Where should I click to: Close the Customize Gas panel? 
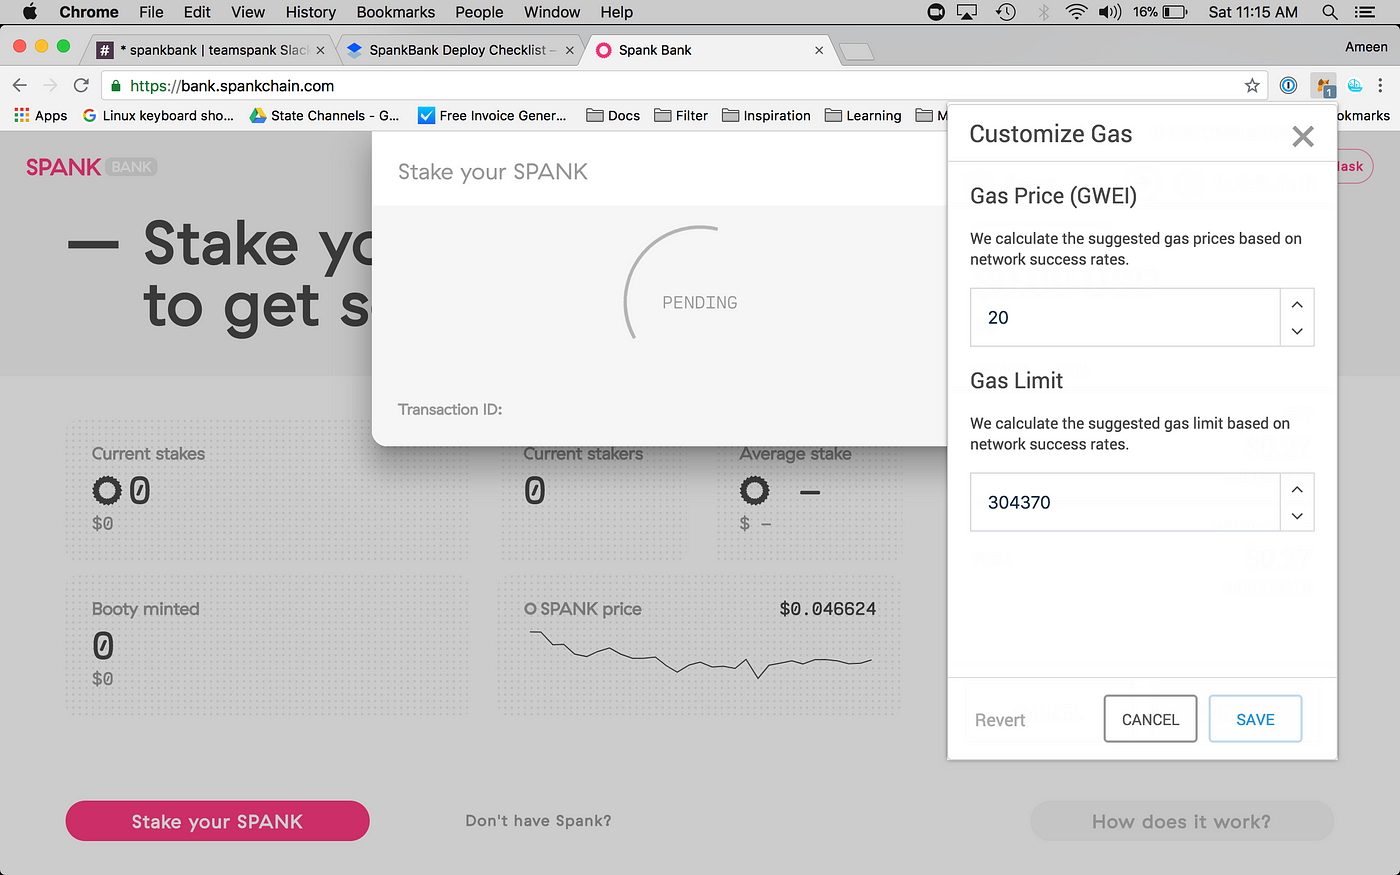click(1302, 136)
